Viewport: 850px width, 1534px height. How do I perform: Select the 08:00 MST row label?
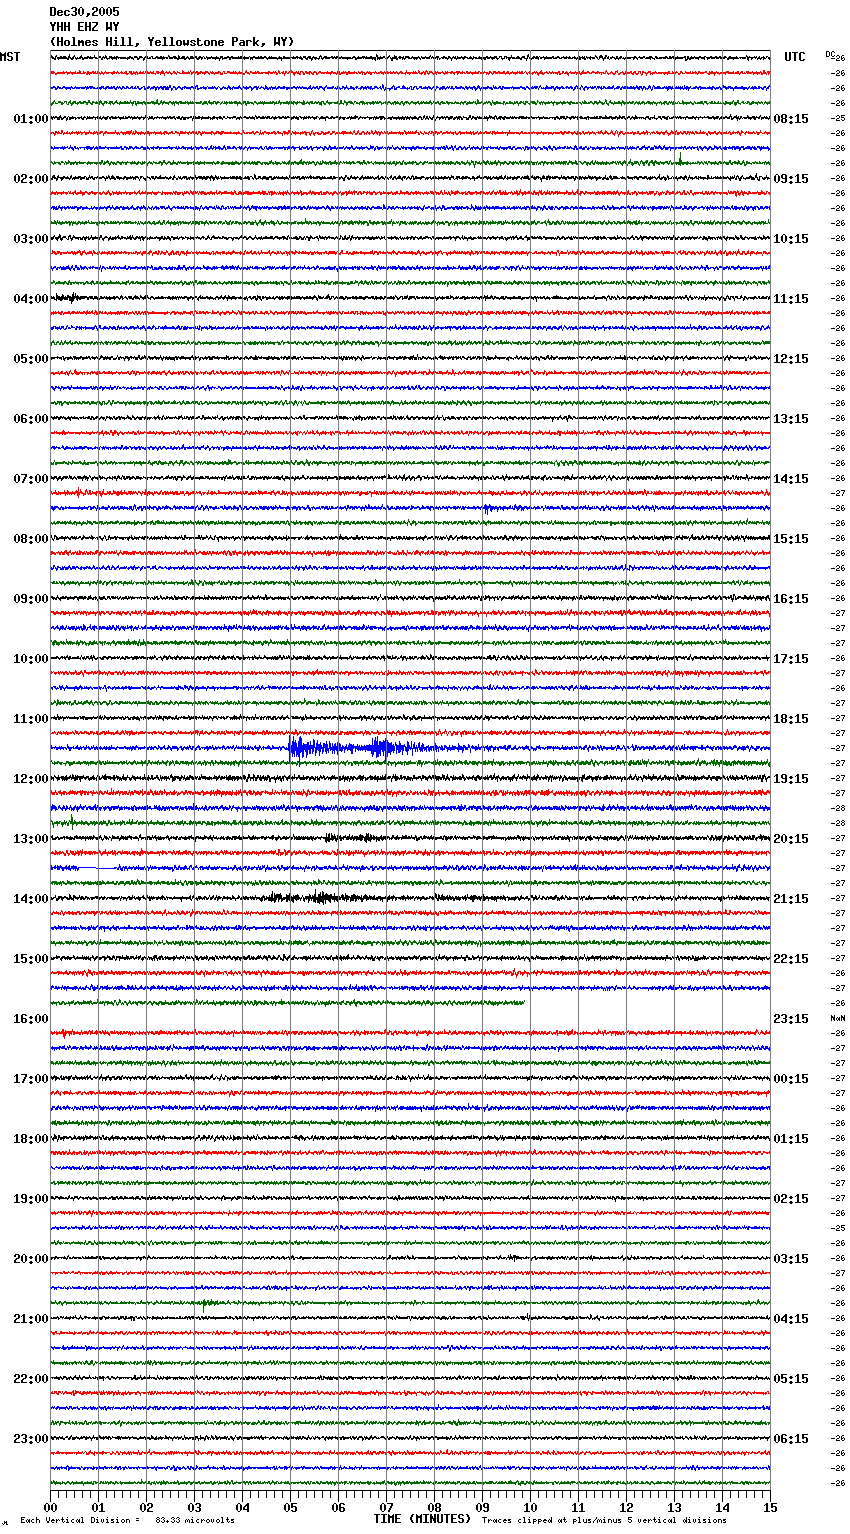[x=31, y=539]
